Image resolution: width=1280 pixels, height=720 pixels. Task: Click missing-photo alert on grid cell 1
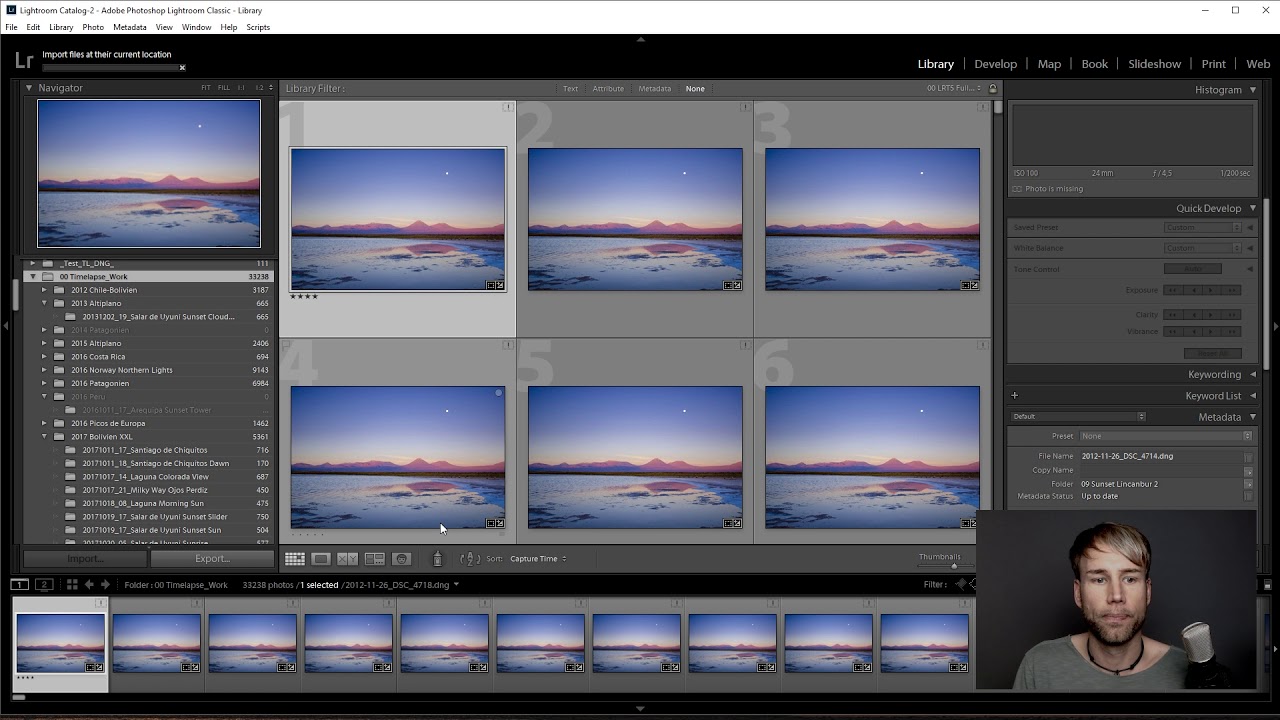tap(508, 107)
